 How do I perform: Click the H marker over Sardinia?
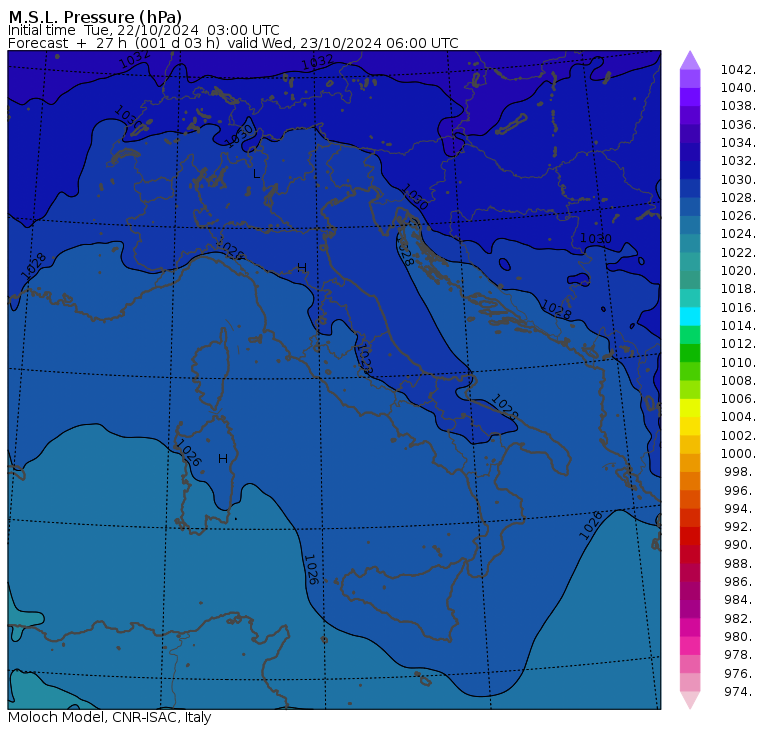[223, 459]
